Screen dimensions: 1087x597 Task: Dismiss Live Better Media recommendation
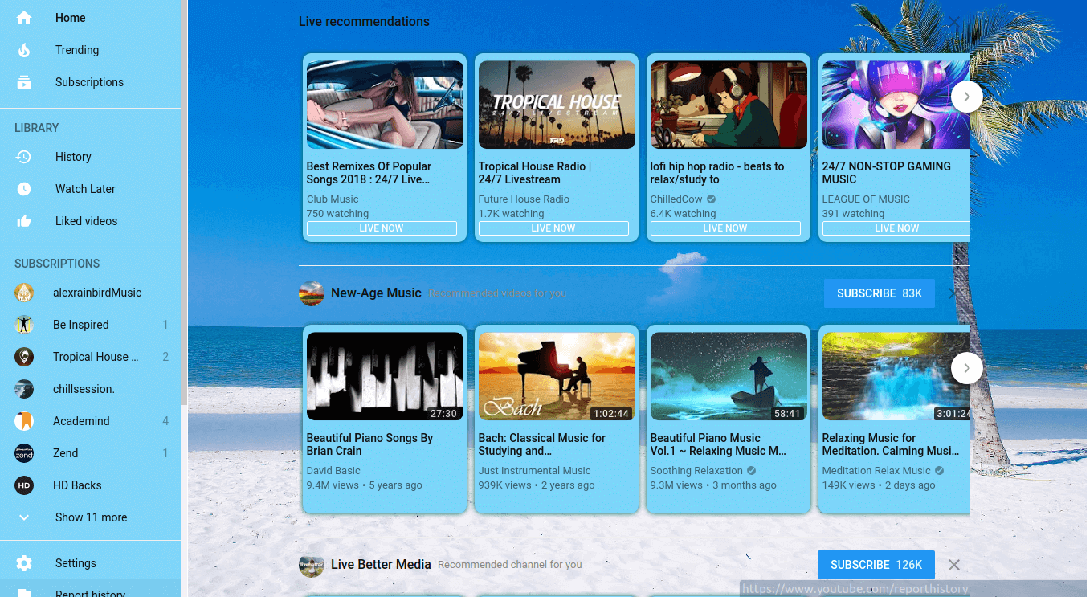tap(954, 565)
